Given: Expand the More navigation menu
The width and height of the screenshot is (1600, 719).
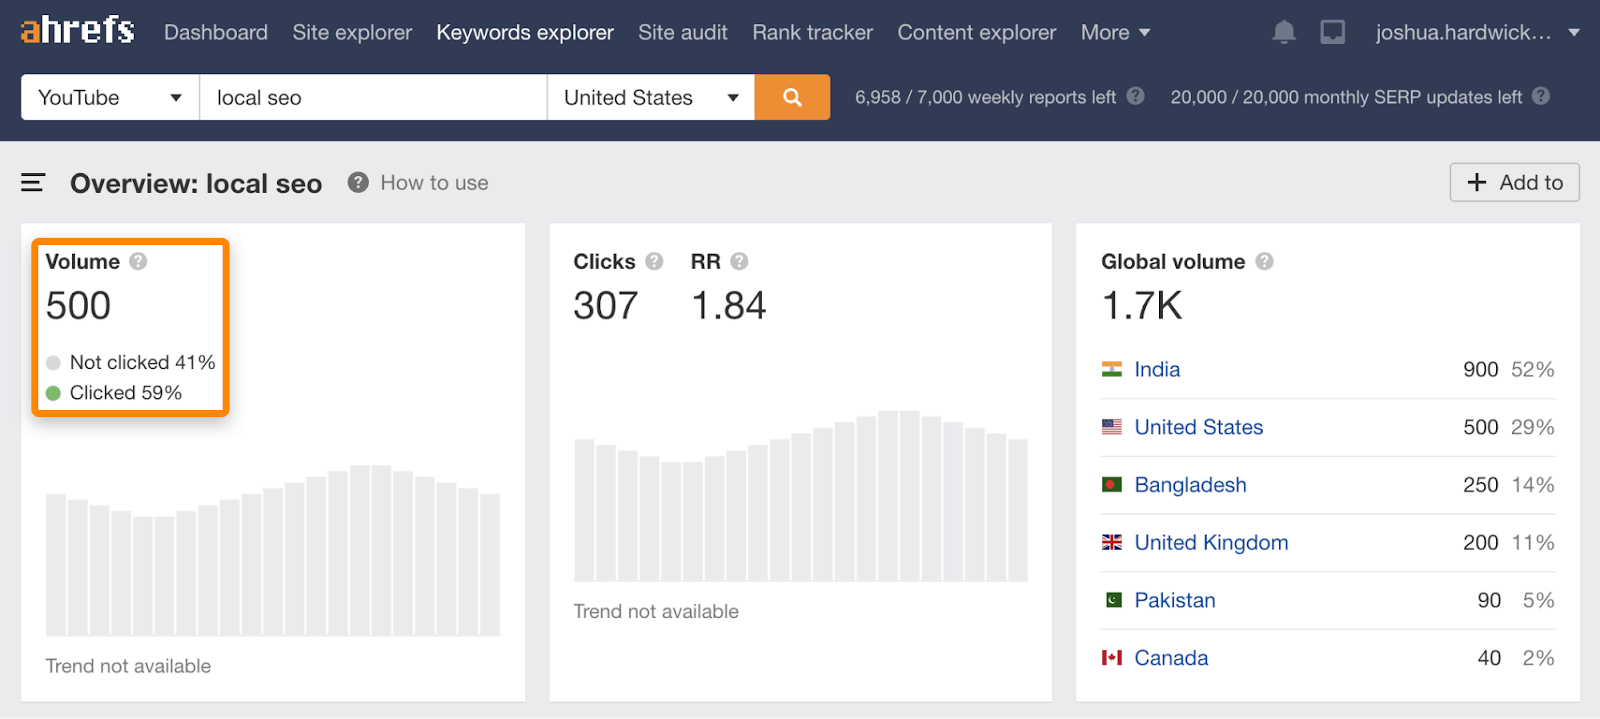Looking at the screenshot, I should click(1115, 32).
